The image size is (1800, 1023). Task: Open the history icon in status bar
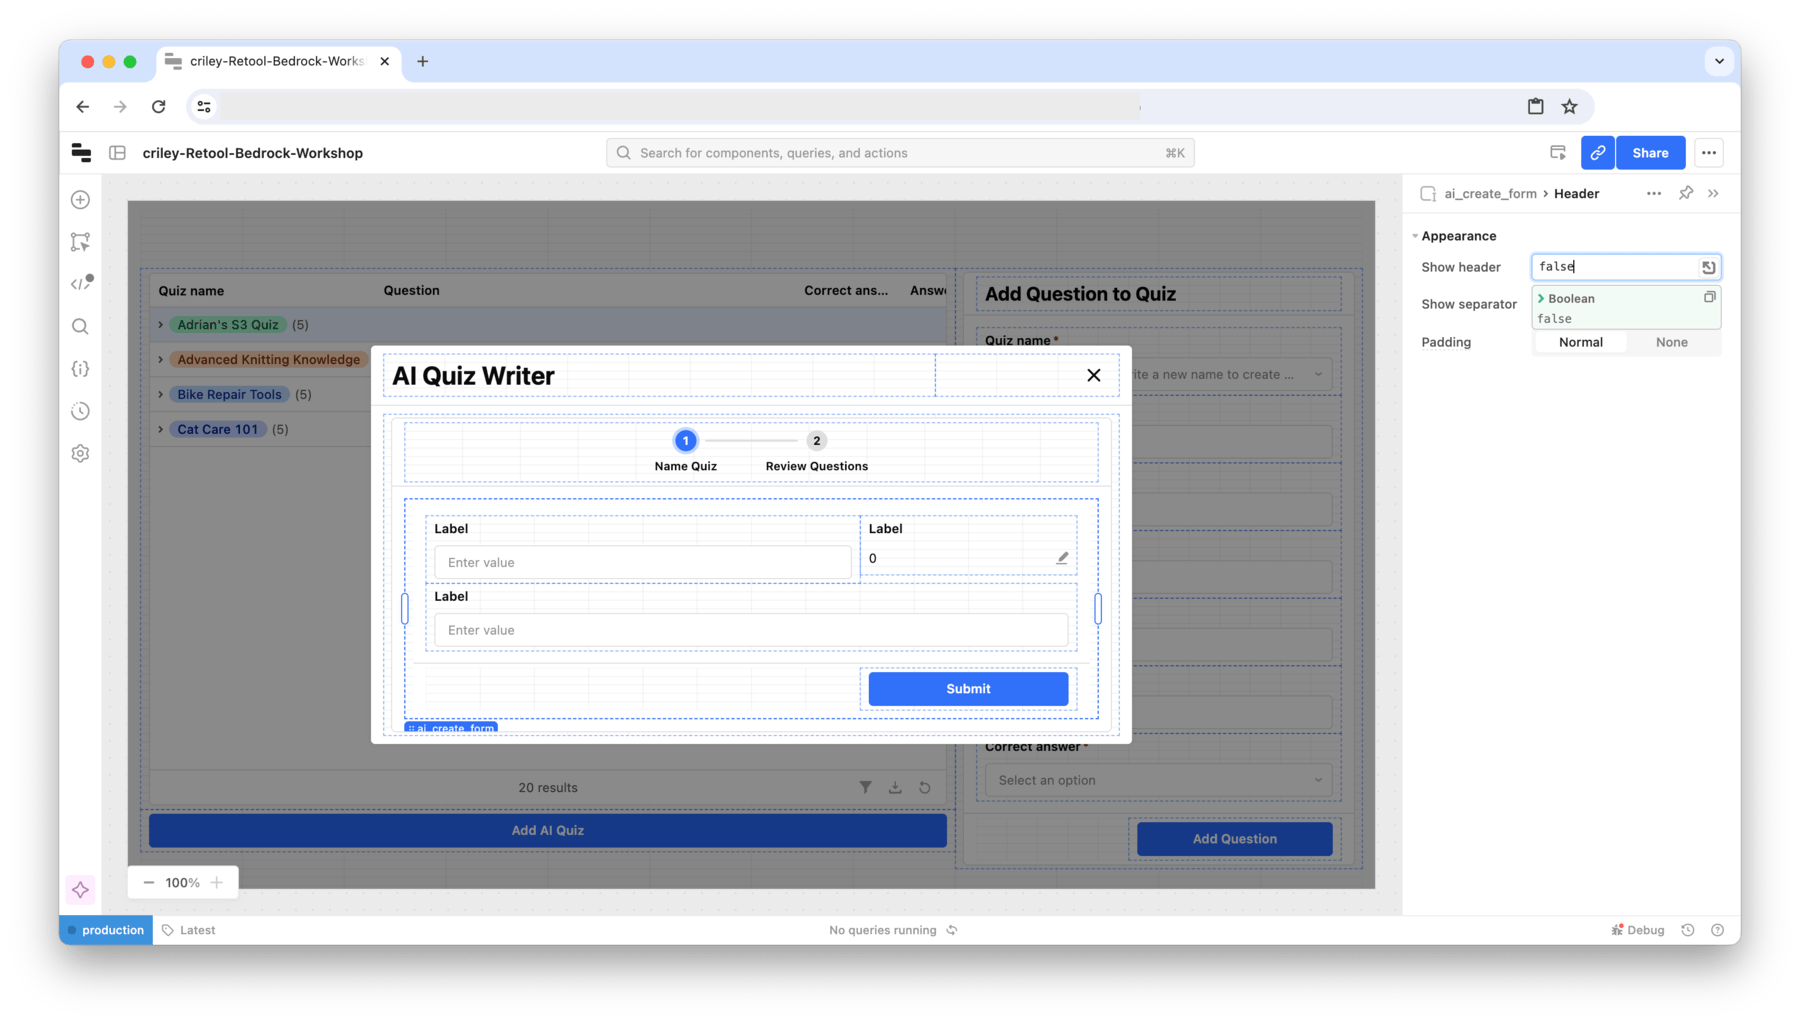click(1688, 930)
